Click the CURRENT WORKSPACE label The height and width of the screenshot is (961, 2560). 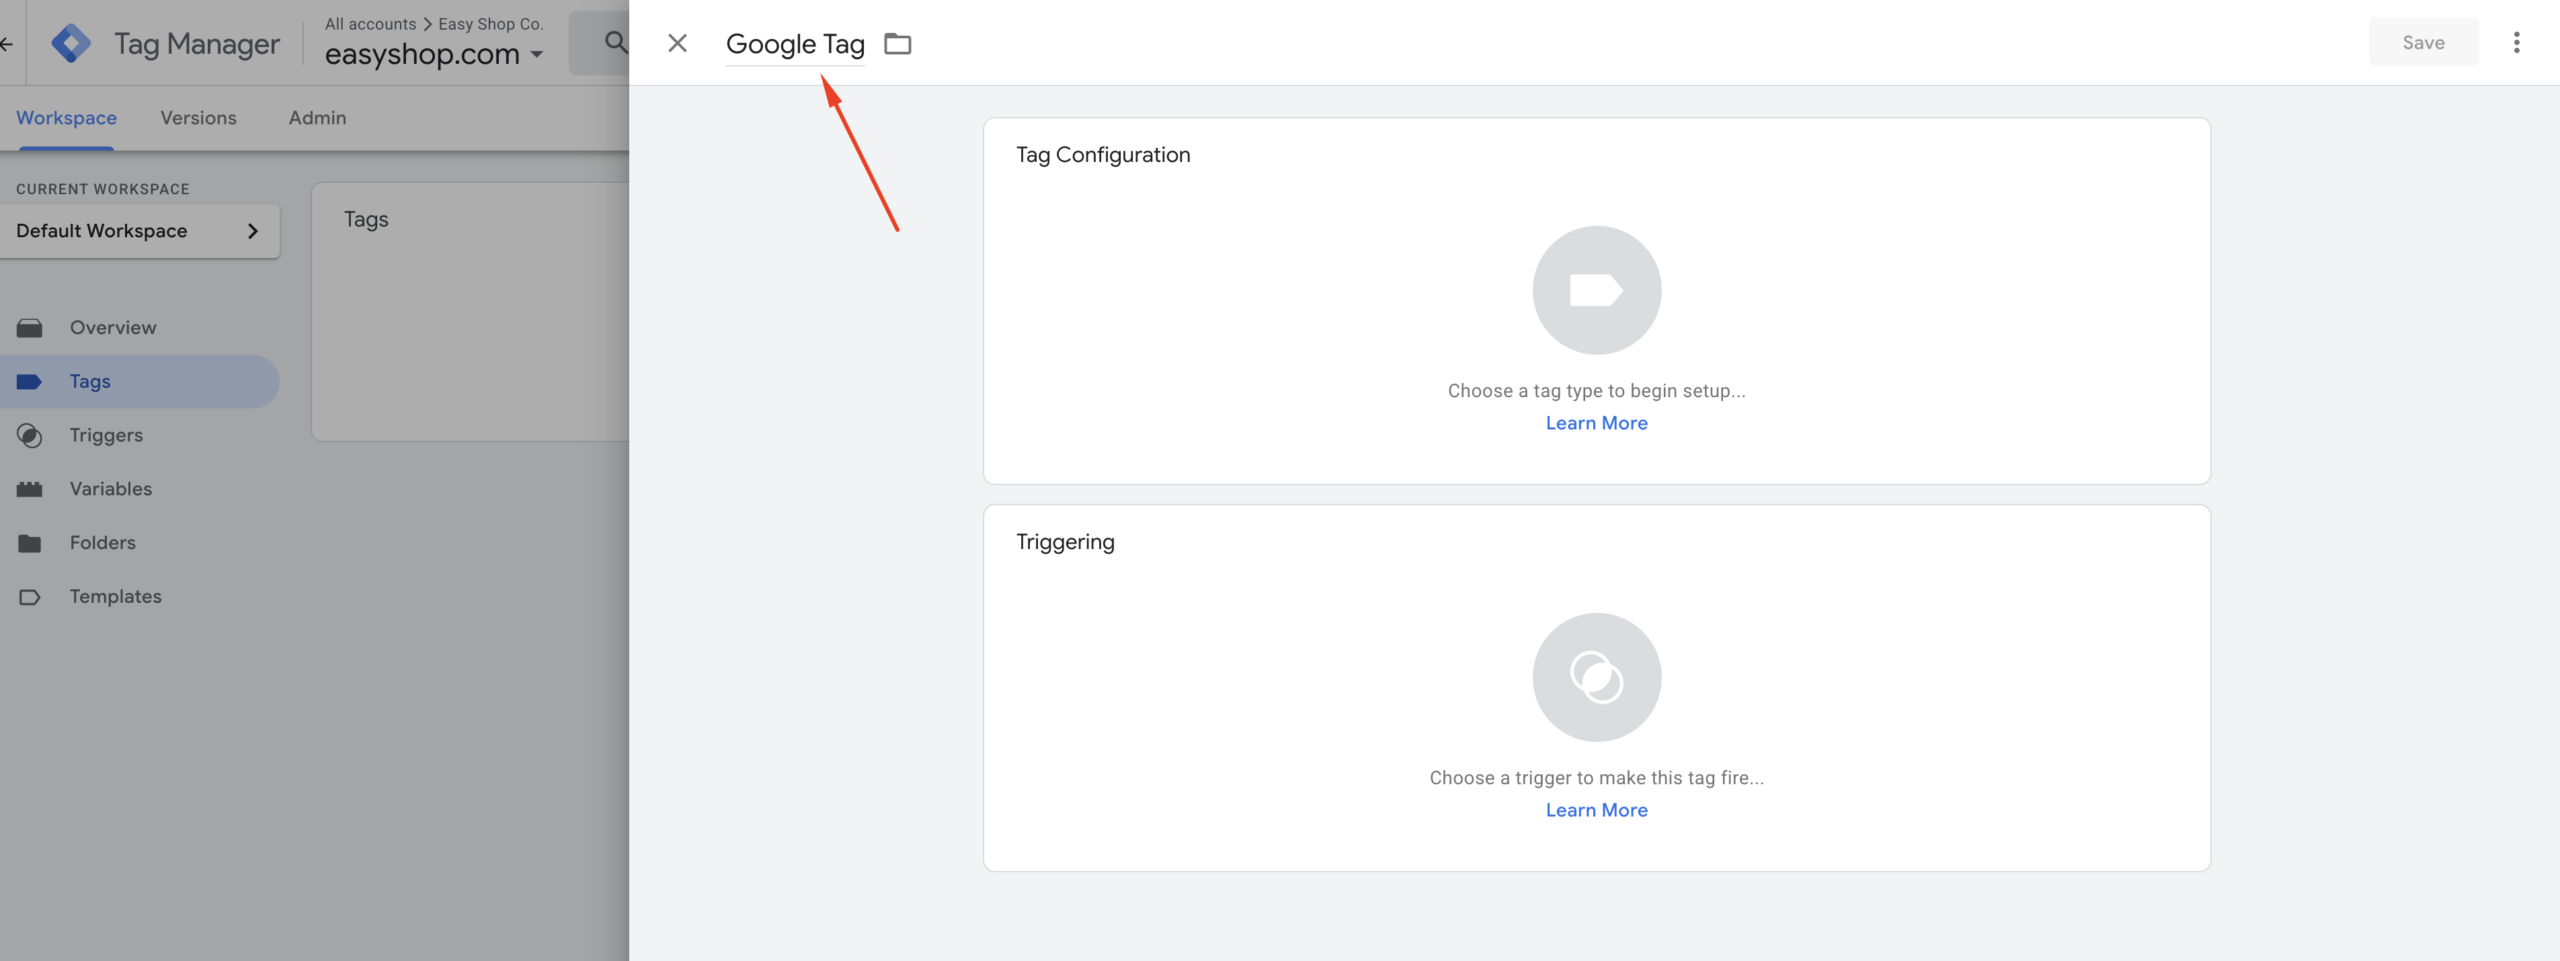[103, 189]
